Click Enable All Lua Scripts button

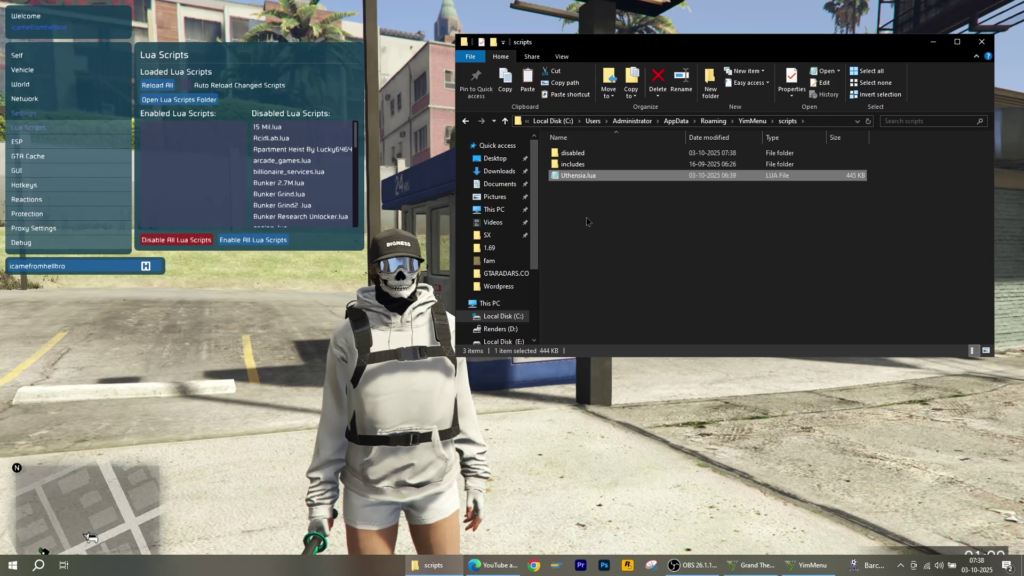click(253, 240)
